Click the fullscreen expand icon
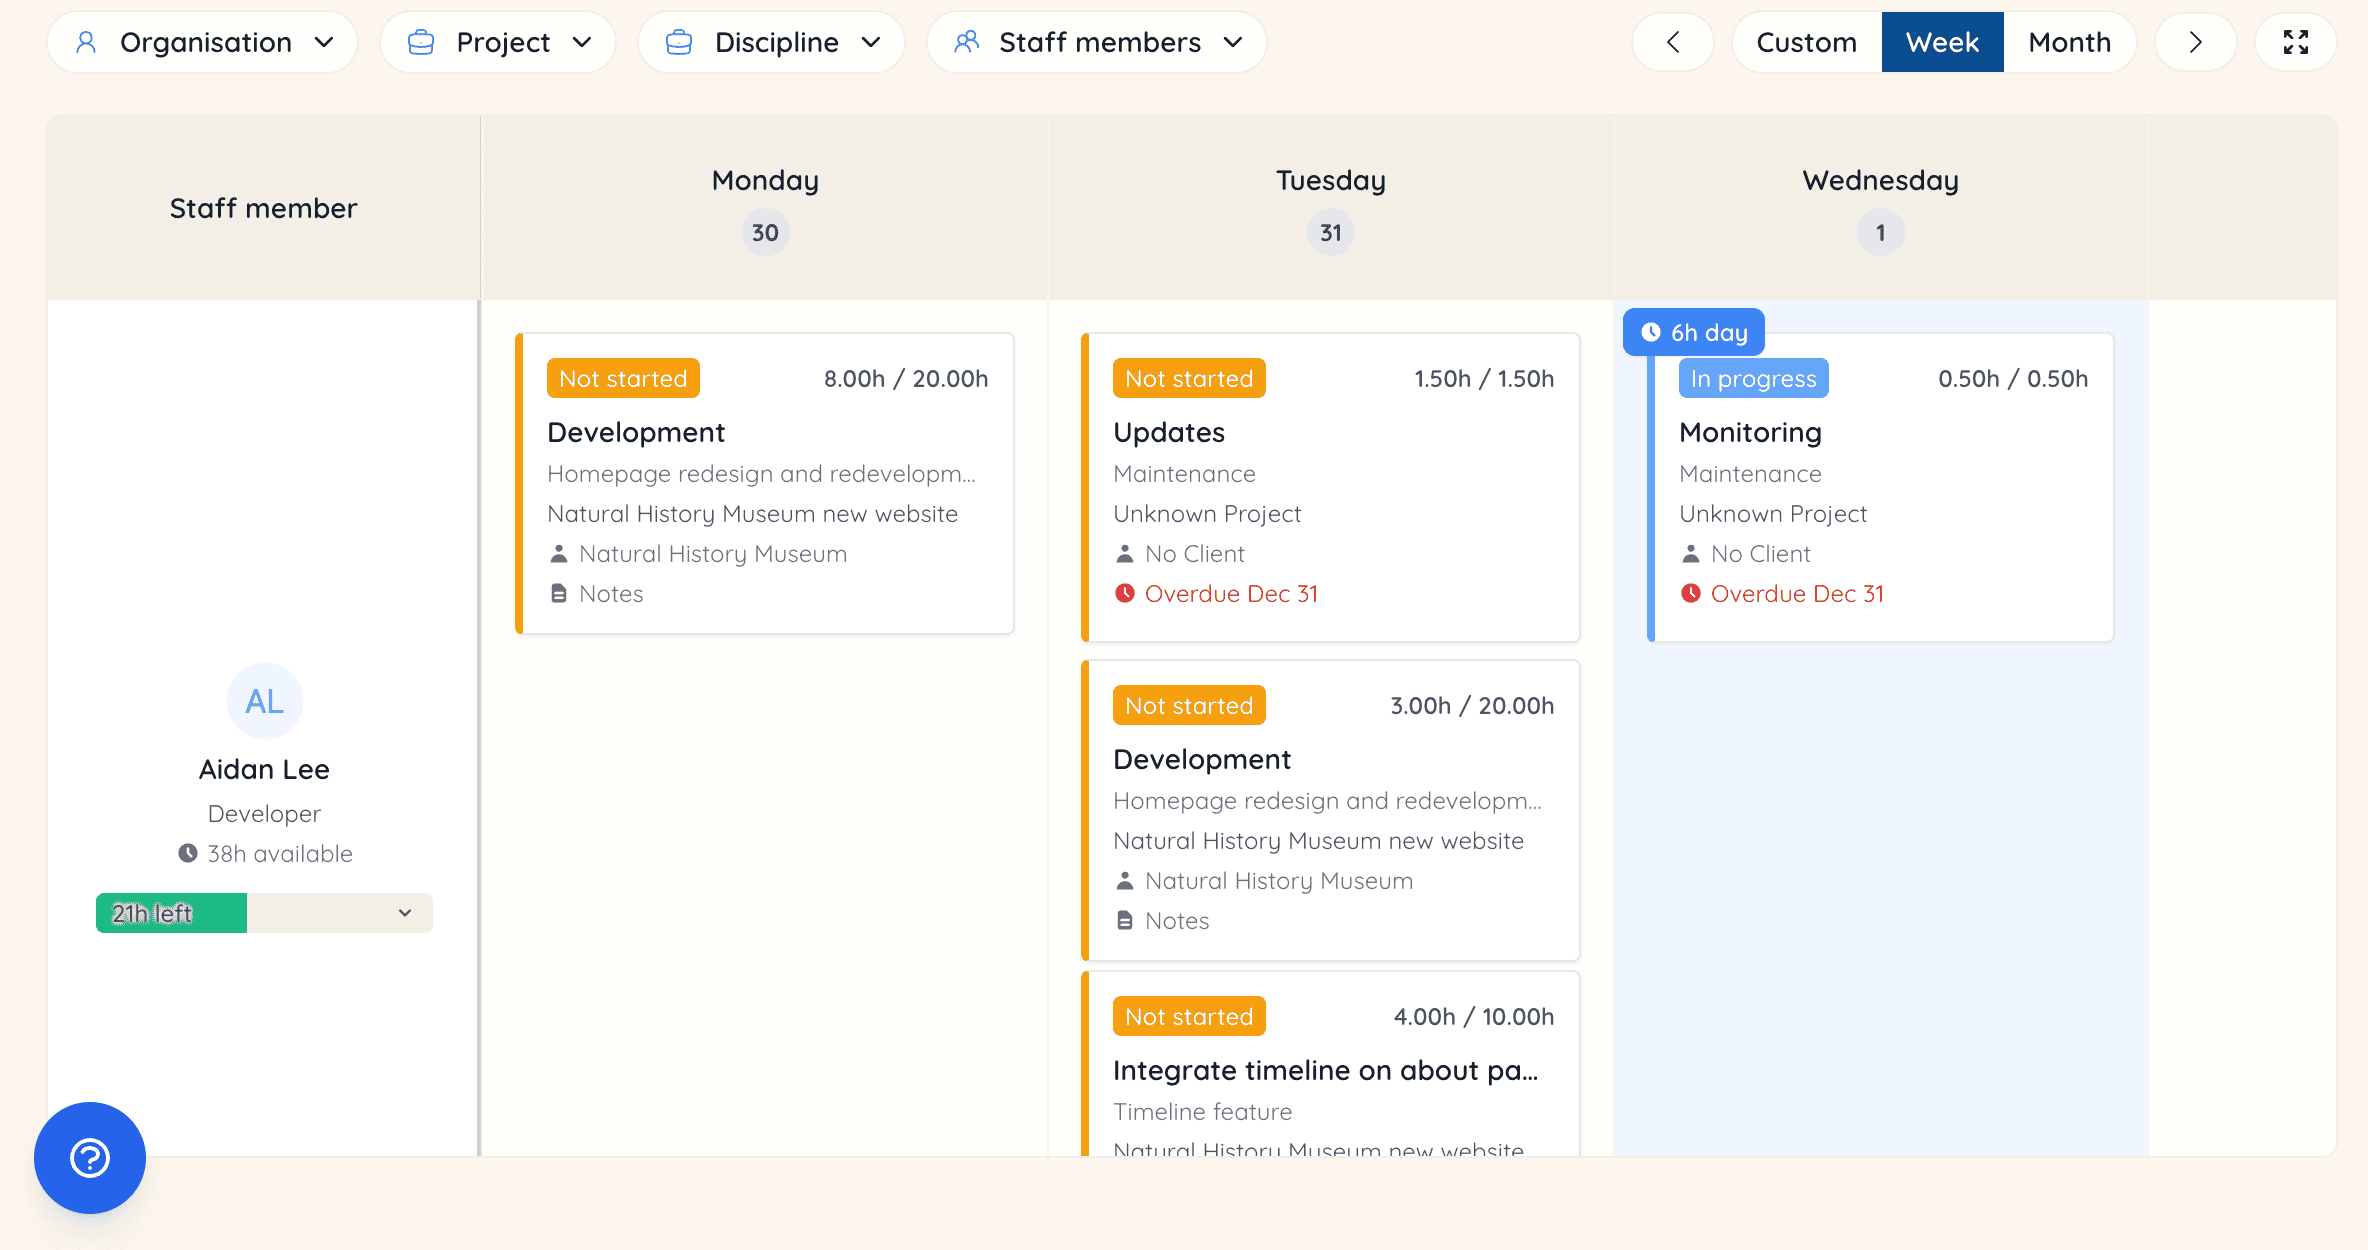2368x1250 pixels. point(2295,42)
